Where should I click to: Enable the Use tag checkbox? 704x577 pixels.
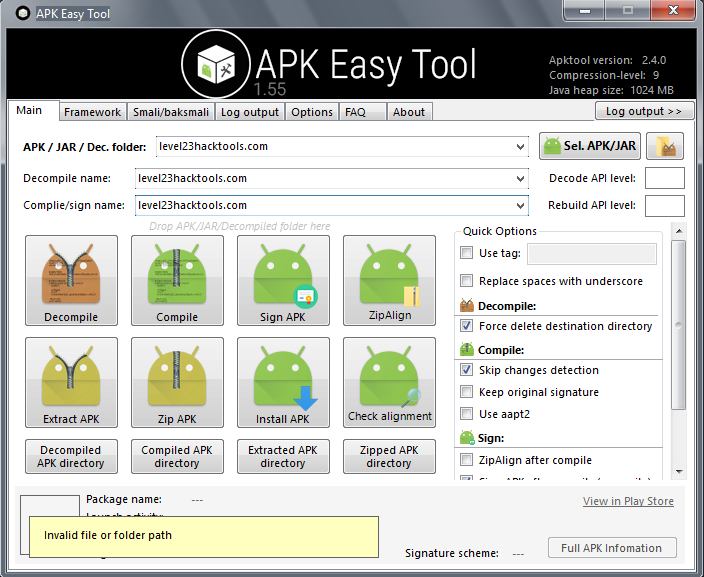(x=466, y=253)
